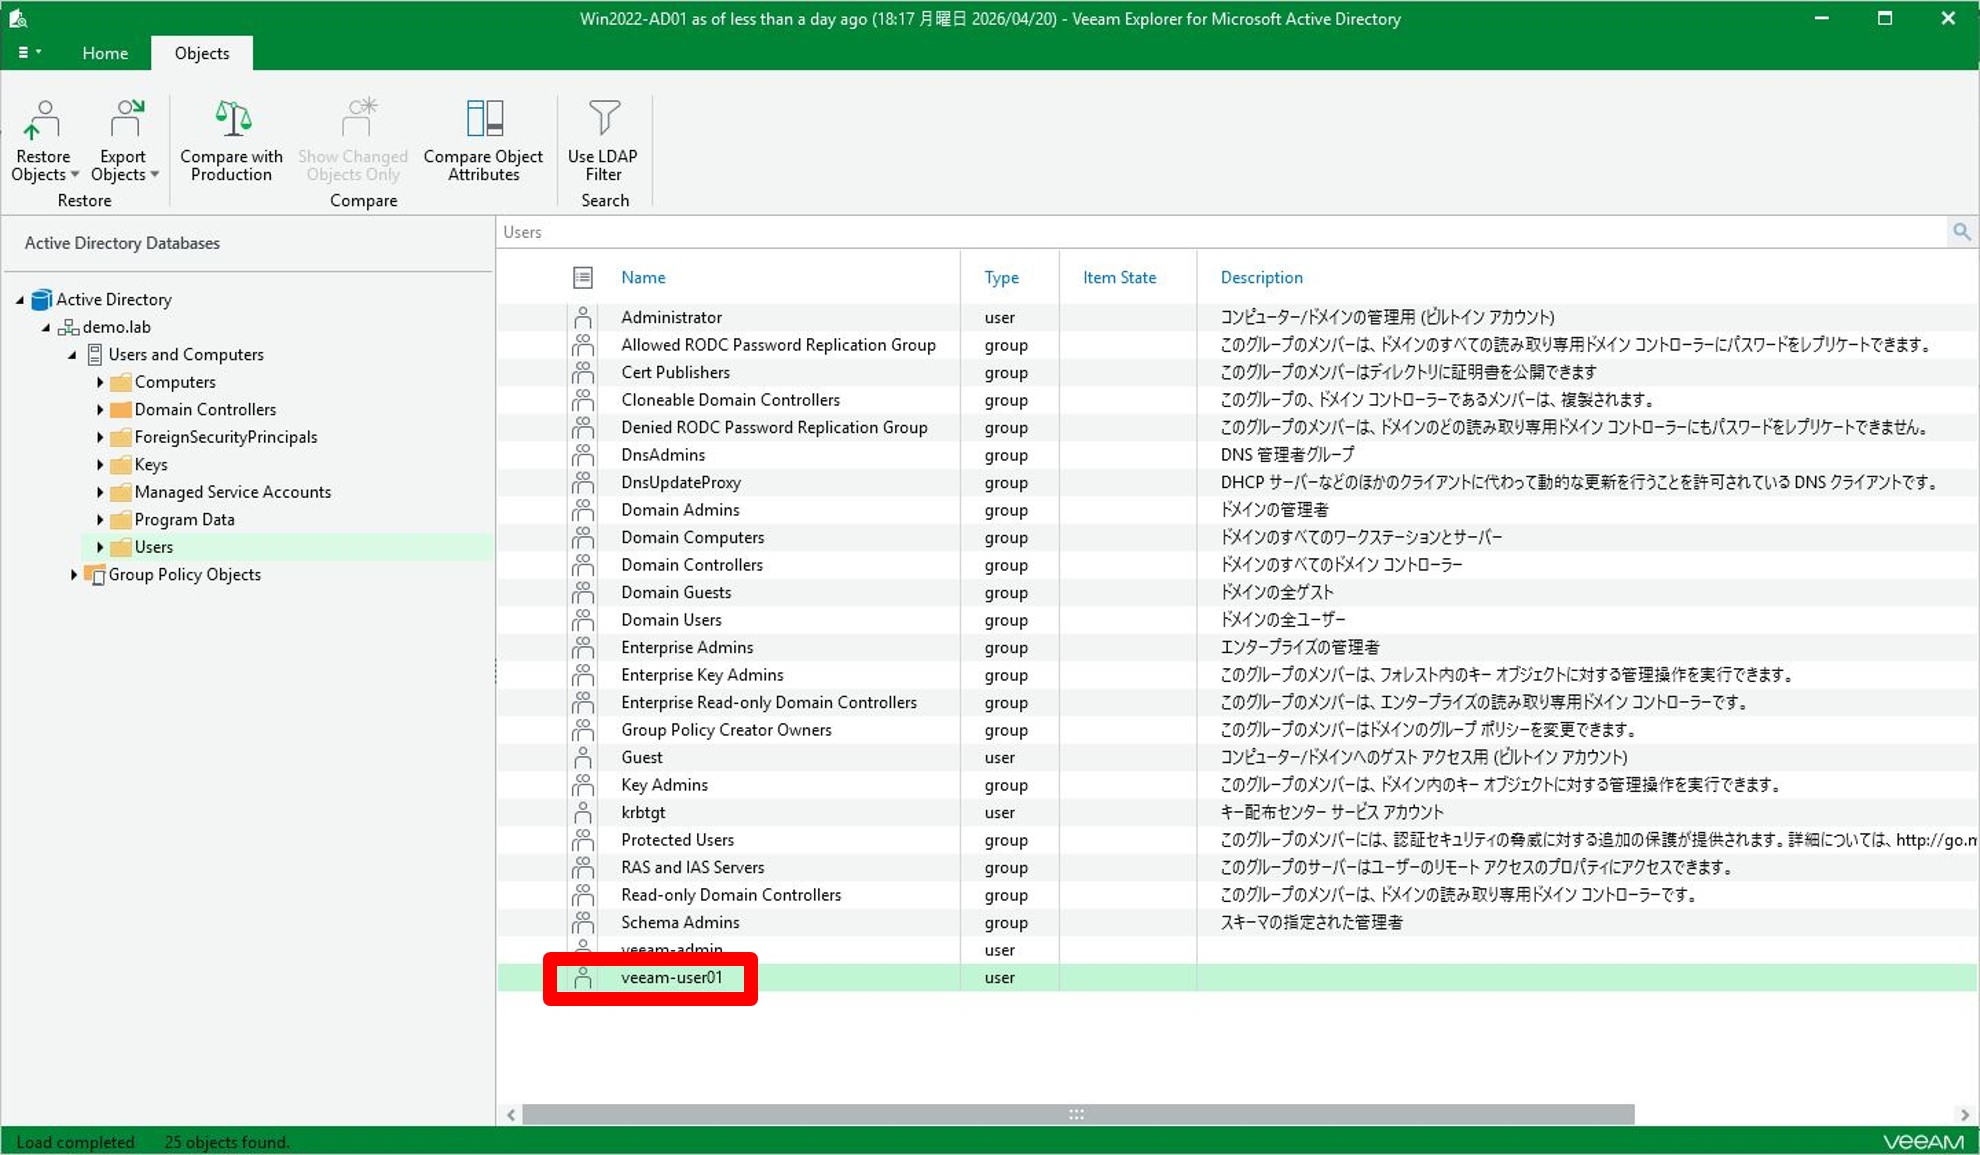Click the Group Policy Objects icon

[95, 575]
